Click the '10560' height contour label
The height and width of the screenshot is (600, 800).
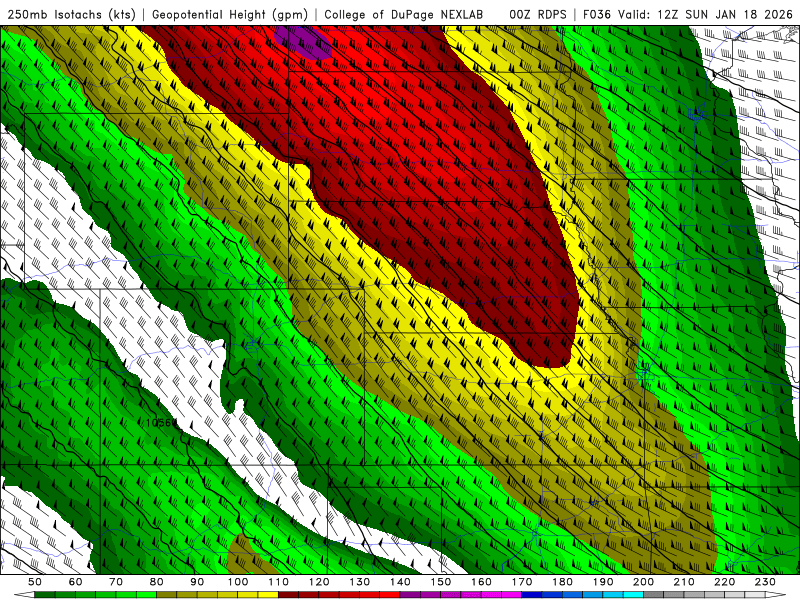(161, 423)
